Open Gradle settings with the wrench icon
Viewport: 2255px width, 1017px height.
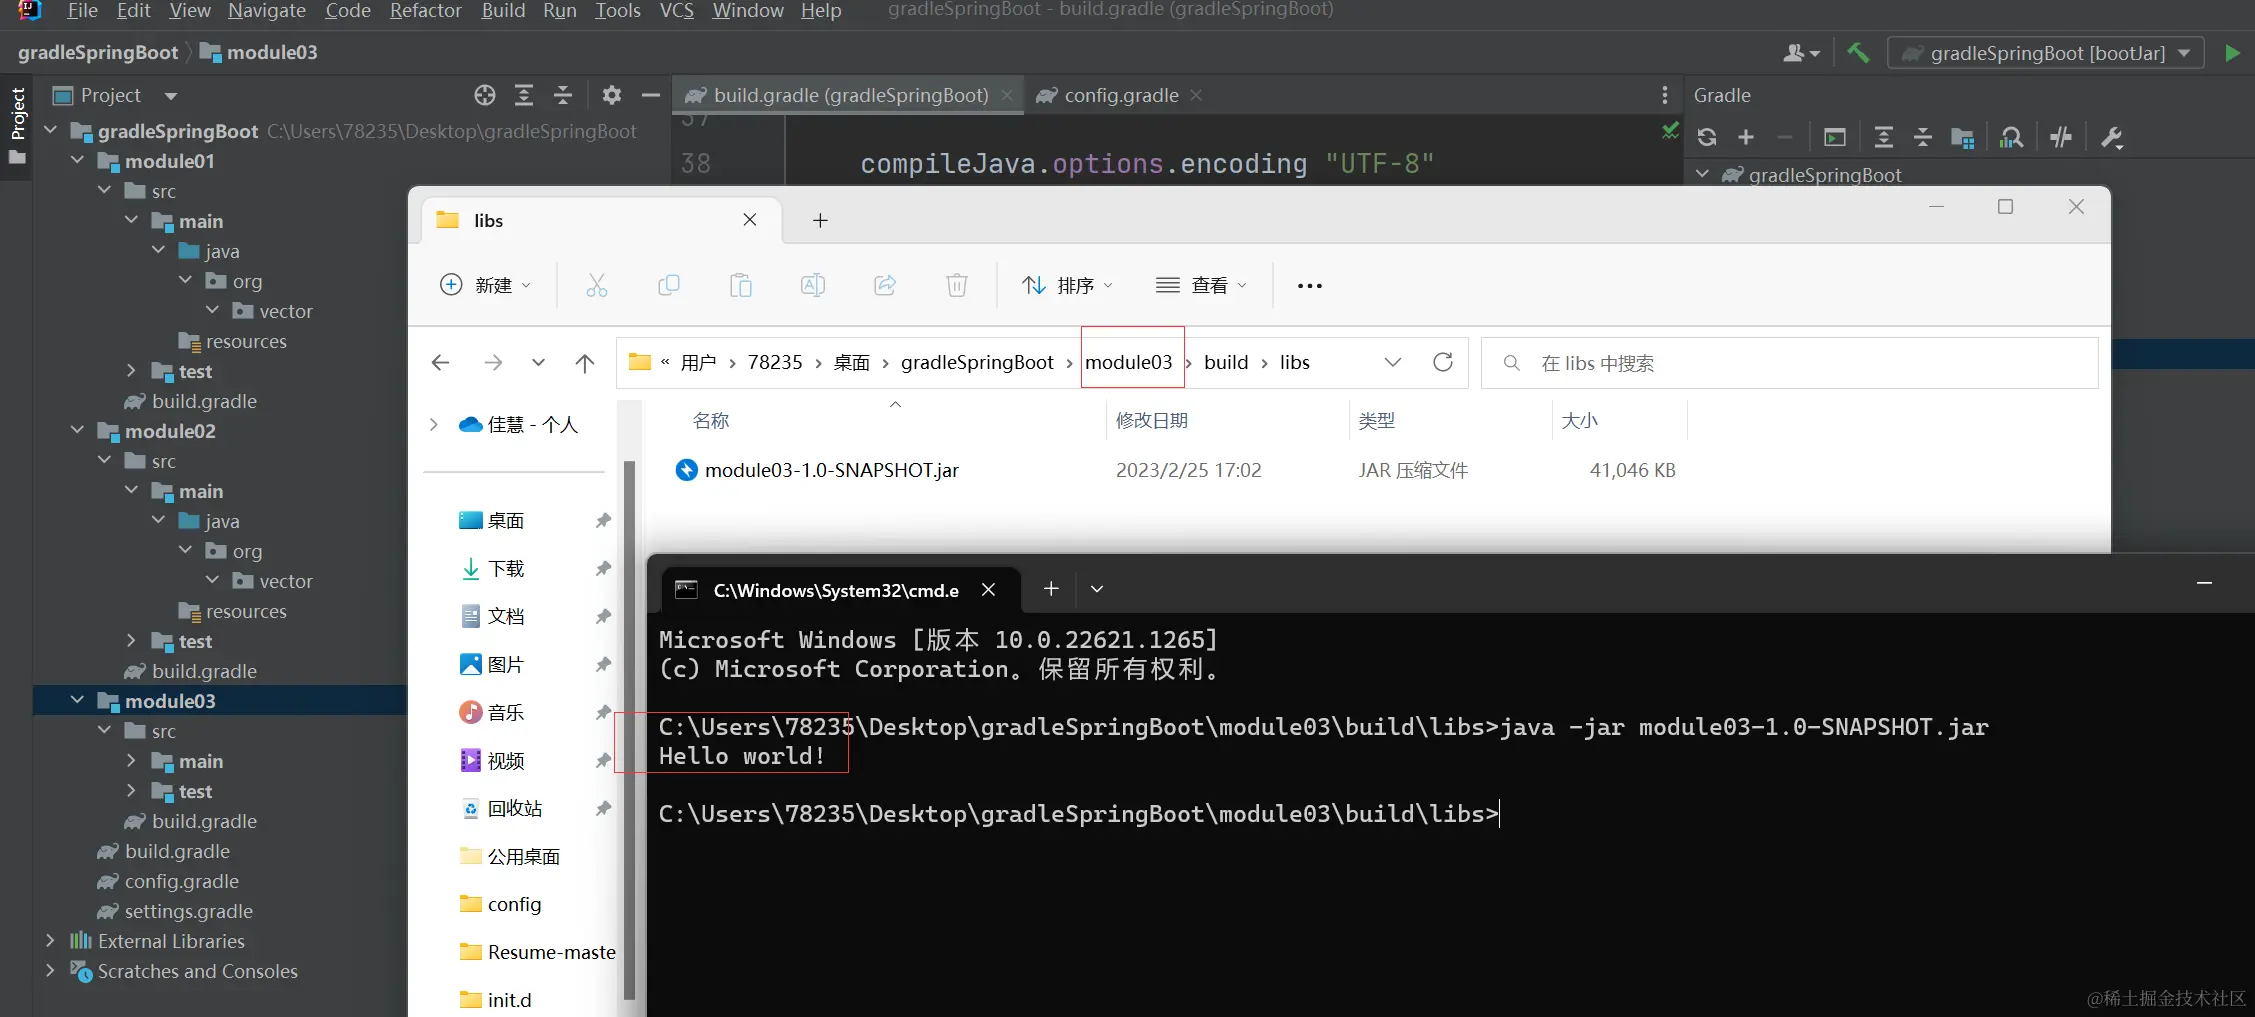[2112, 137]
